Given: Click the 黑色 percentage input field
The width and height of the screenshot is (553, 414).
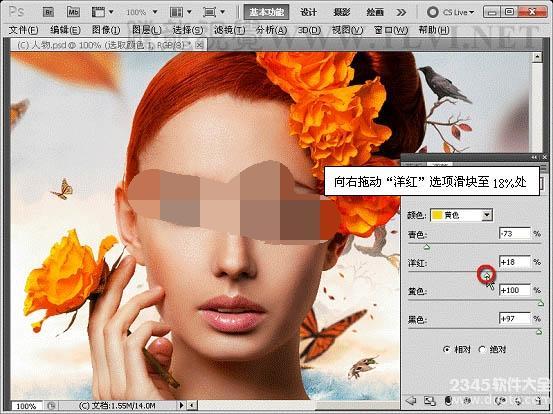Looking at the screenshot, I should pyautogui.click(x=515, y=318).
